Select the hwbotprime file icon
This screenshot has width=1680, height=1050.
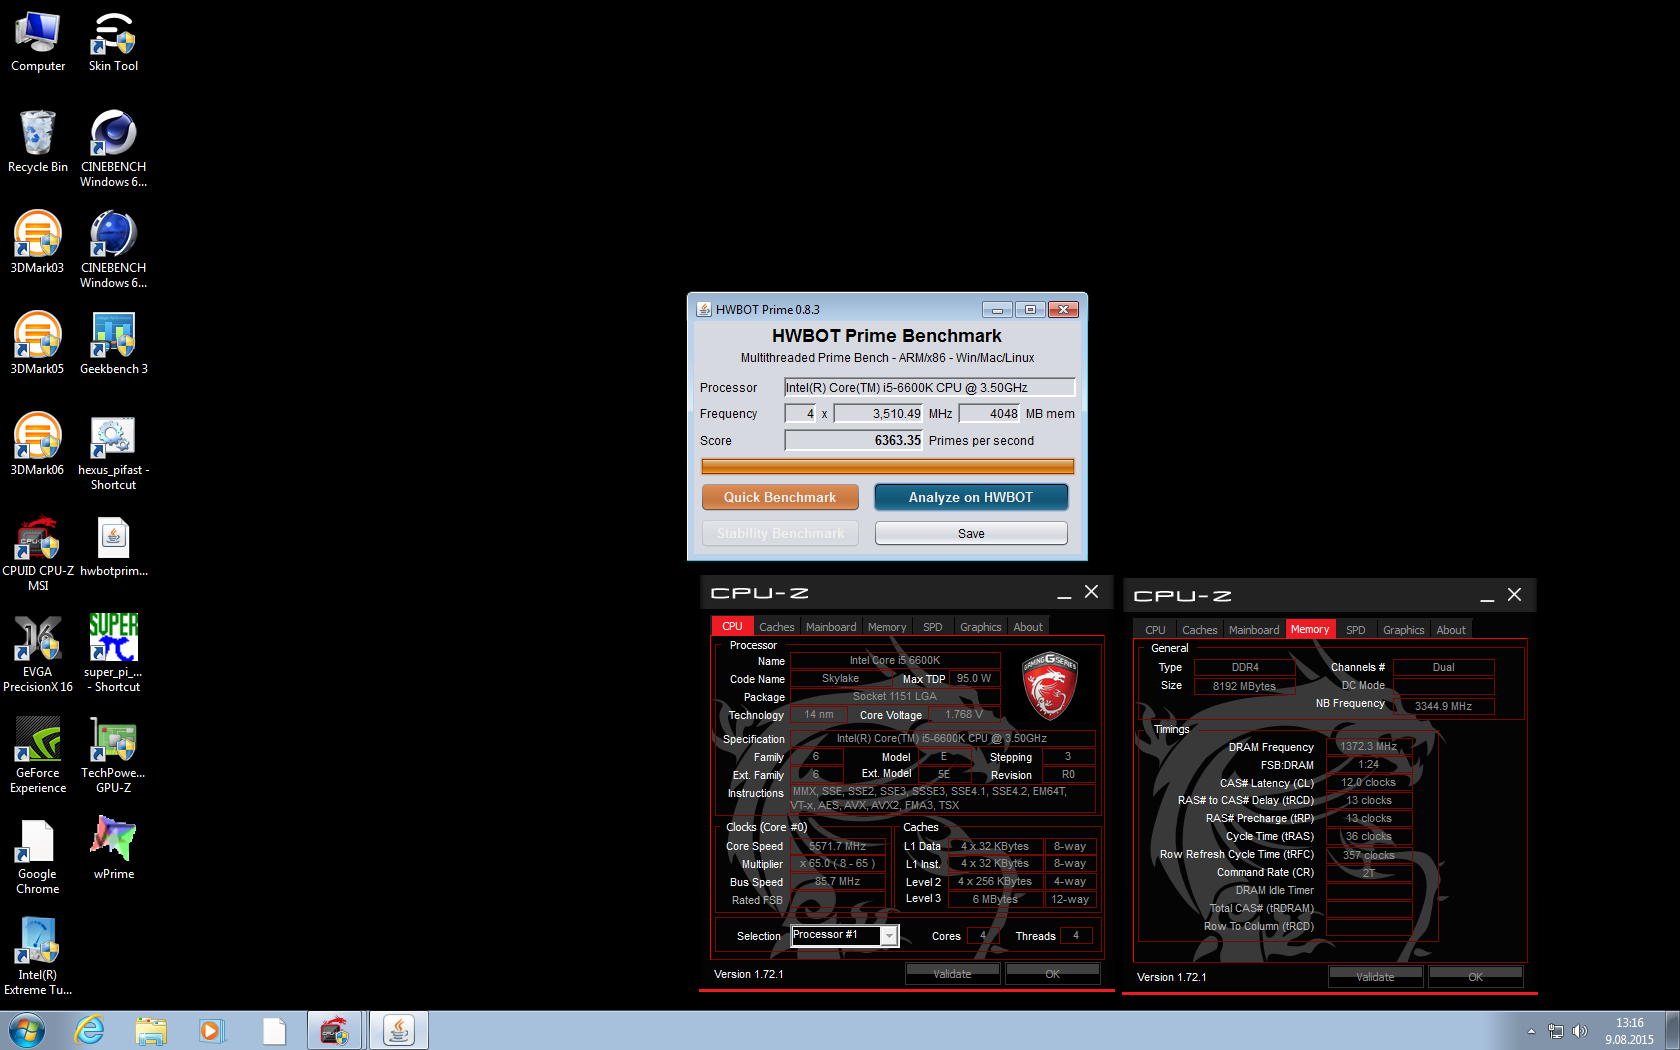click(x=113, y=547)
